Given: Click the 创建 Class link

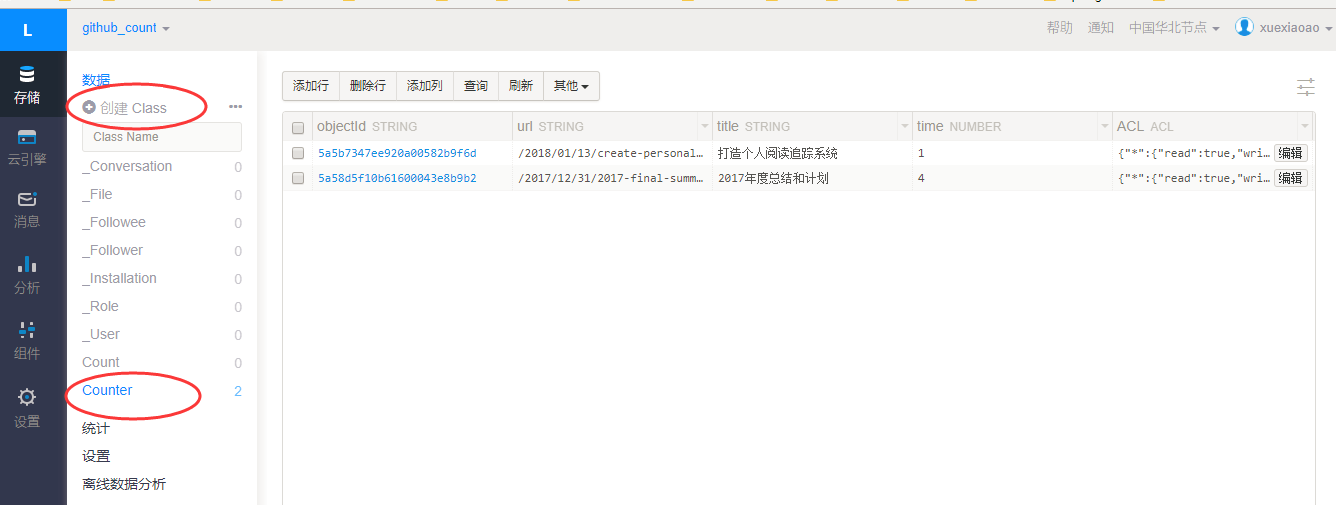Looking at the screenshot, I should tap(133, 108).
